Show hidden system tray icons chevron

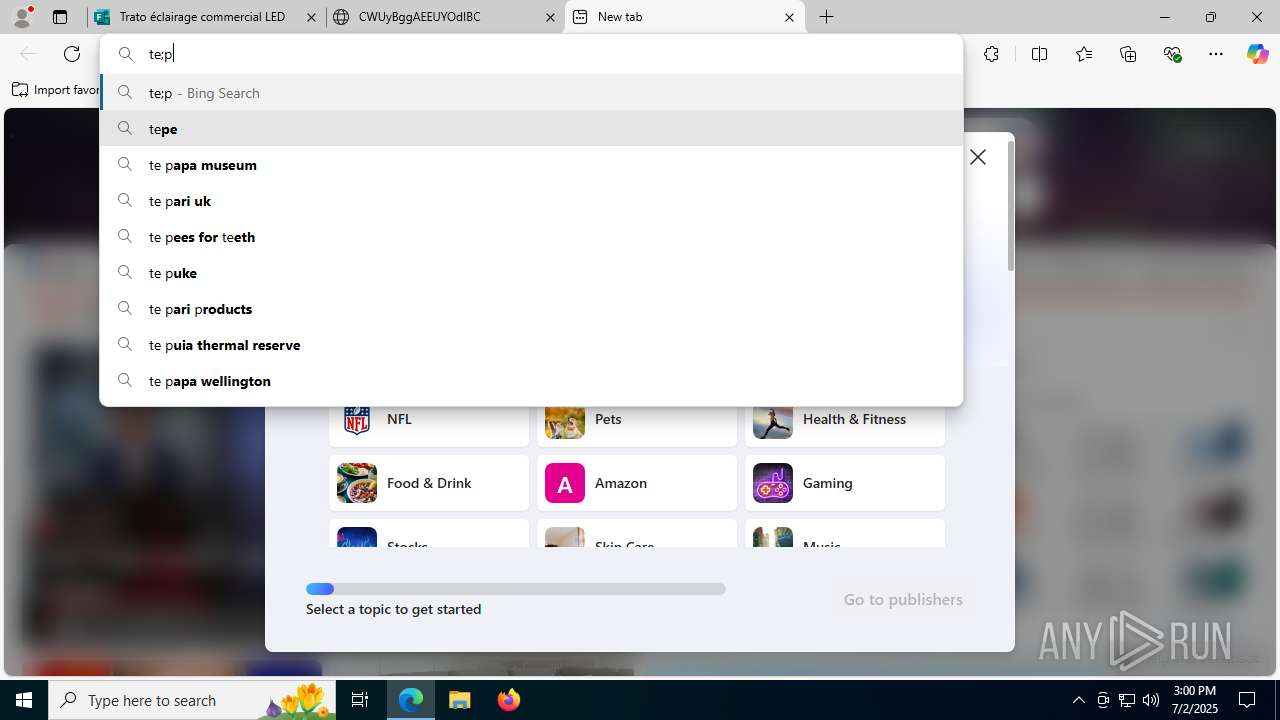1078,700
